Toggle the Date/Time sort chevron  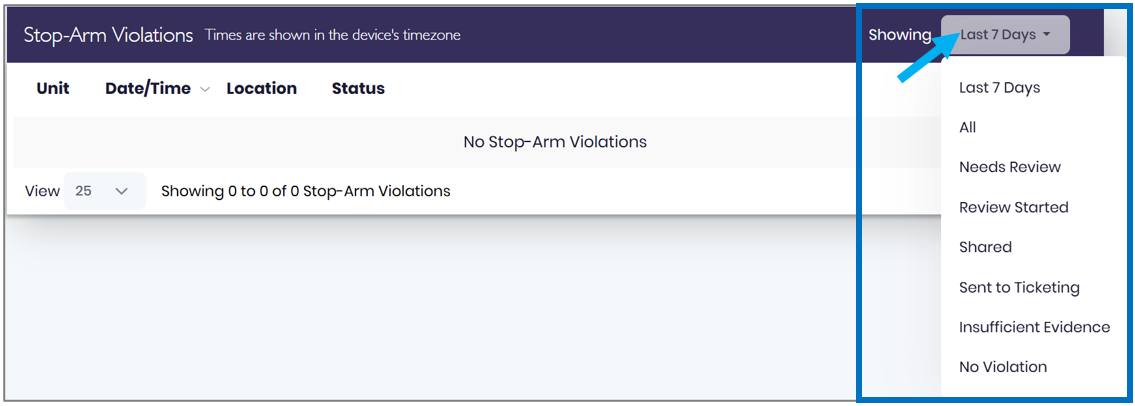coord(205,90)
